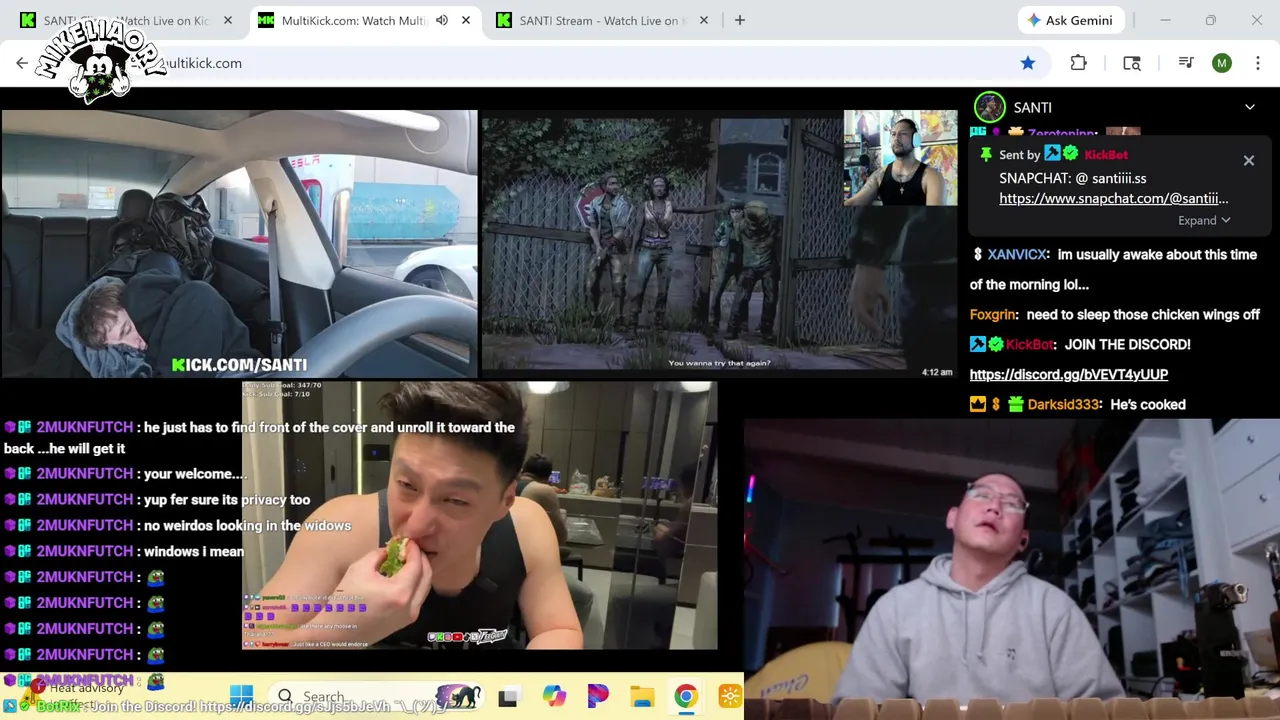Open the discord.gg/bVEVT4yUUP link
Viewport: 1280px width, 720px height.
1069,374
